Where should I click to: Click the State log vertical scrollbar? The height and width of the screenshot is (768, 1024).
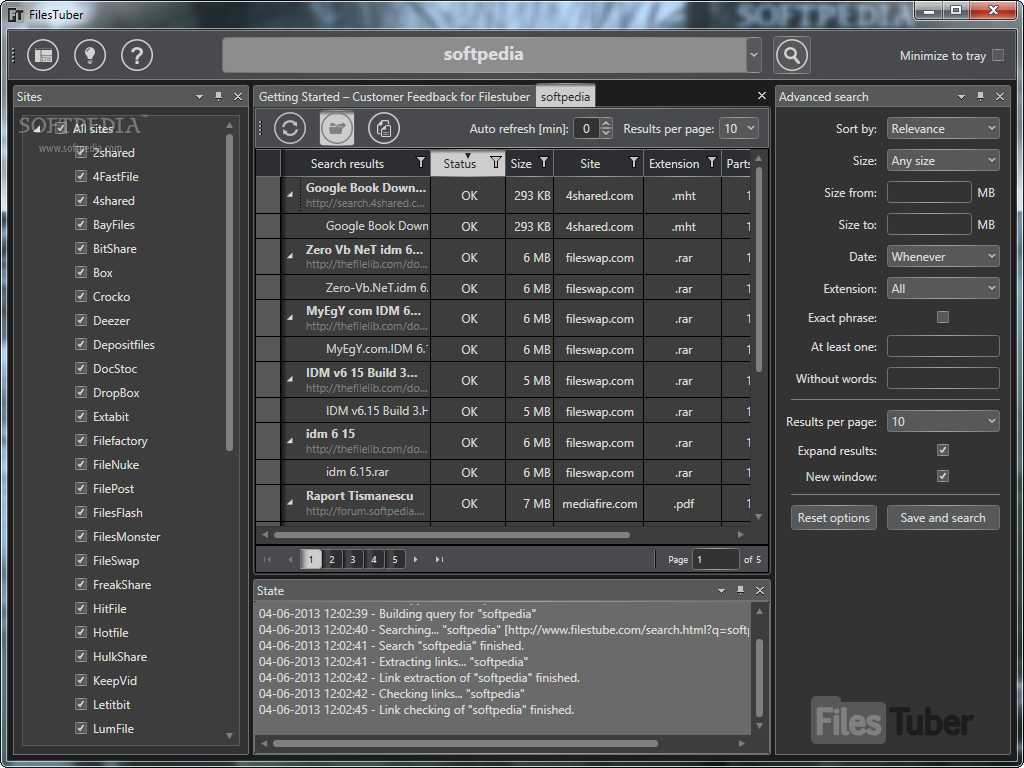click(x=759, y=677)
